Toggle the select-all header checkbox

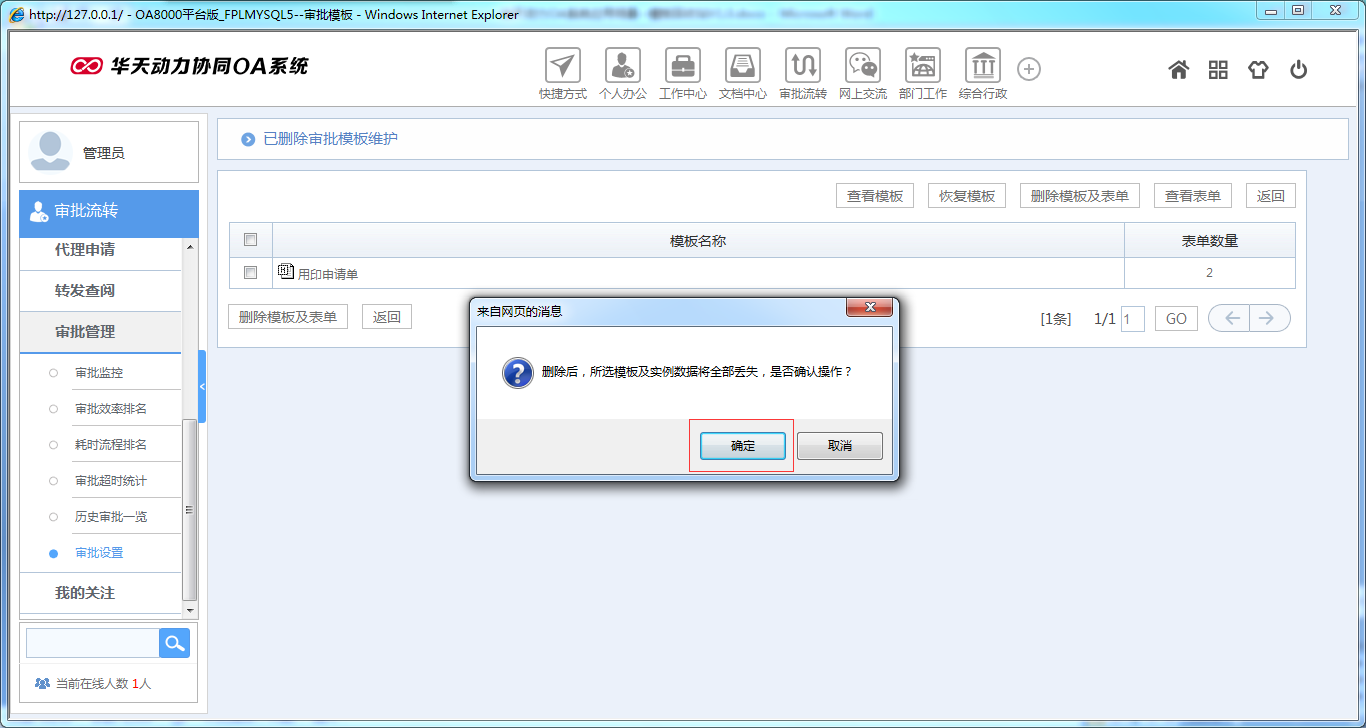251,240
